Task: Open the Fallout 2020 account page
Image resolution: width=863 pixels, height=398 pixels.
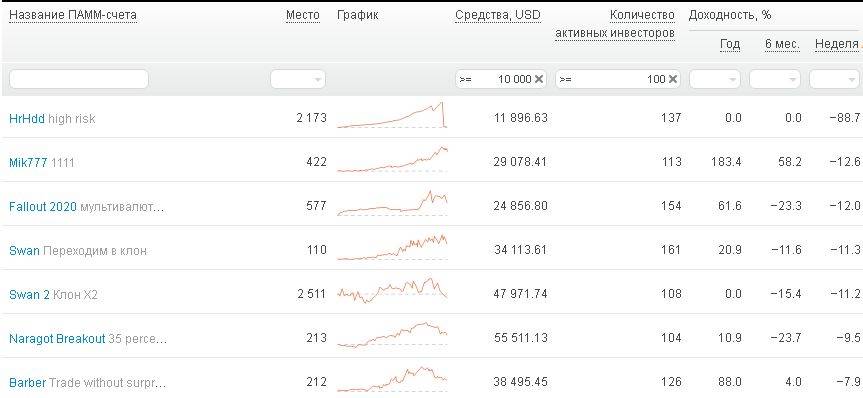Action: coord(43,207)
